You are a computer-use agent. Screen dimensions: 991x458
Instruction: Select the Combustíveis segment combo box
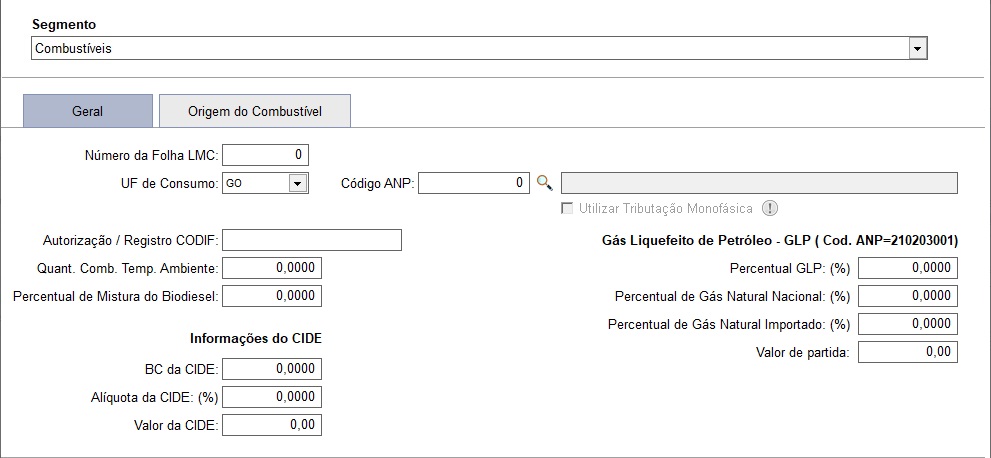click(479, 48)
